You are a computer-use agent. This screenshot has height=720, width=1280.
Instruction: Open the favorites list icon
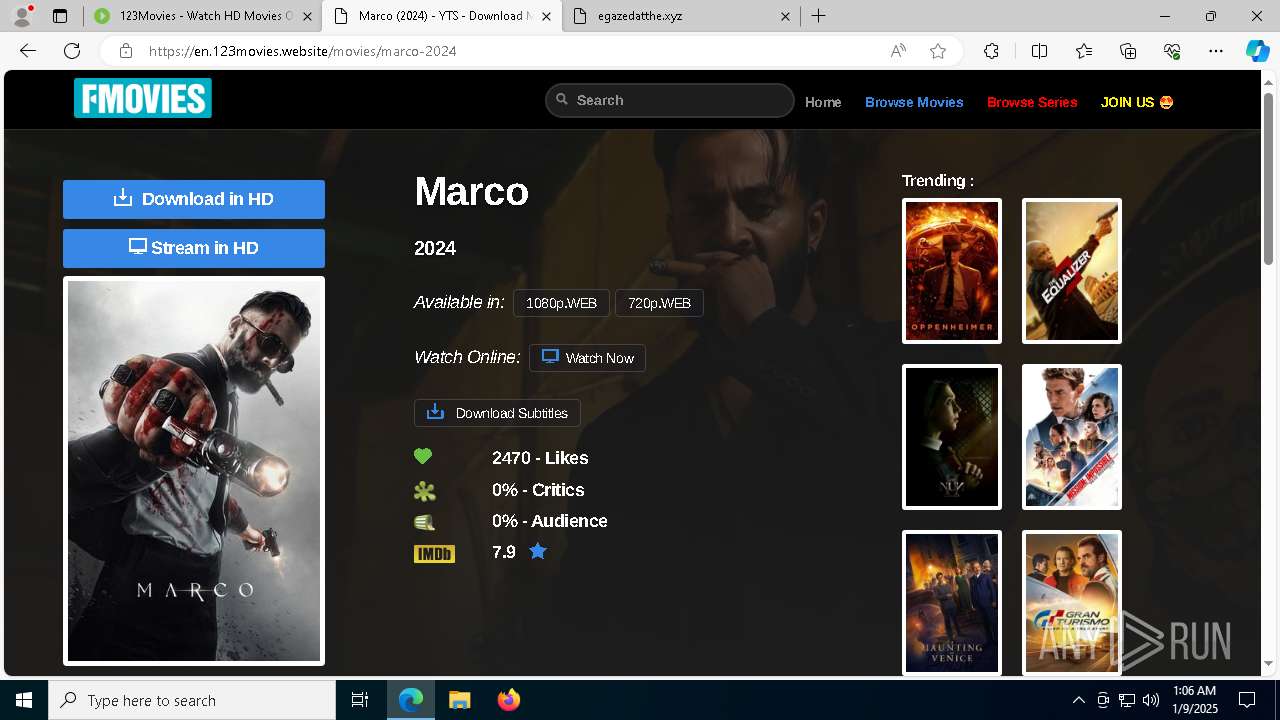pyautogui.click(x=1084, y=51)
